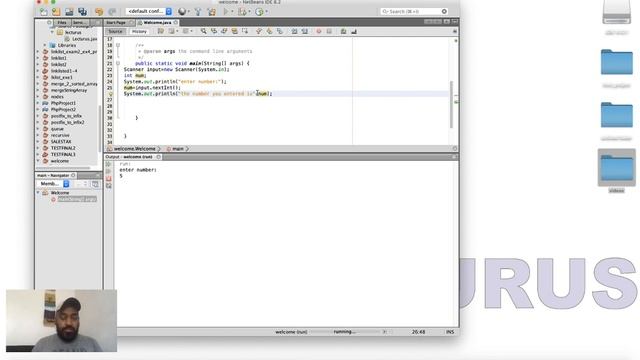
Task: Select the welcome project
Action: click(60, 161)
